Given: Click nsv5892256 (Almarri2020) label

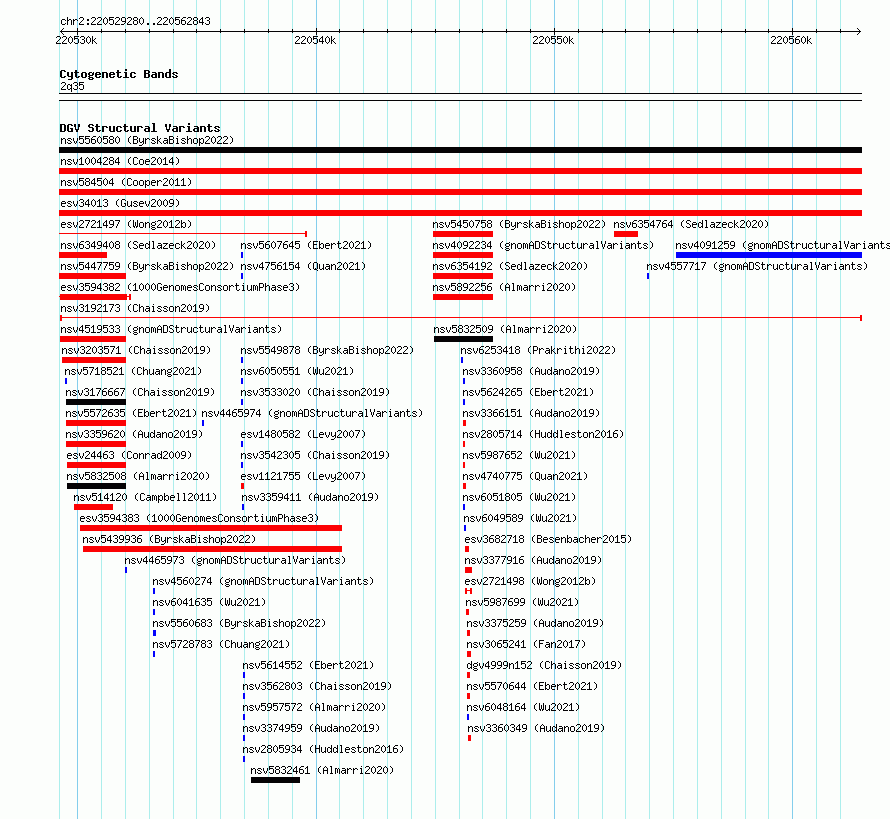Looking at the screenshot, I should pyautogui.click(x=504, y=287).
